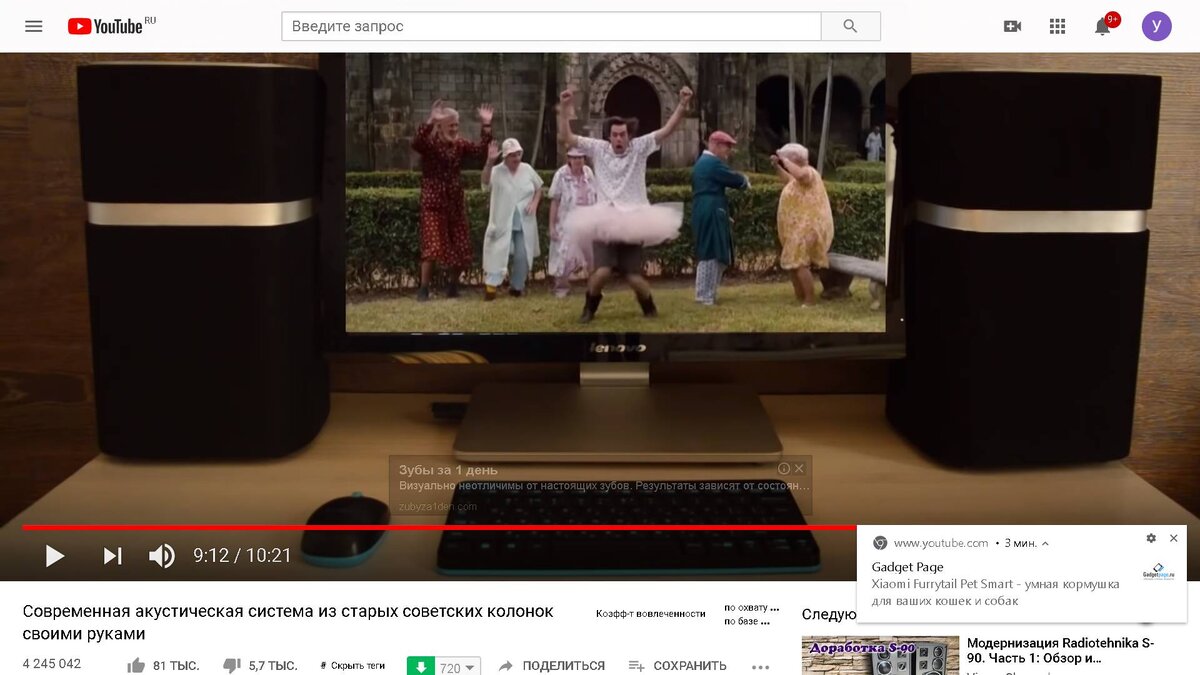Screen dimensions: 1200x675
Task: Click 'ПОДЕЛИТЬСЯ' share button
Action: point(552,665)
